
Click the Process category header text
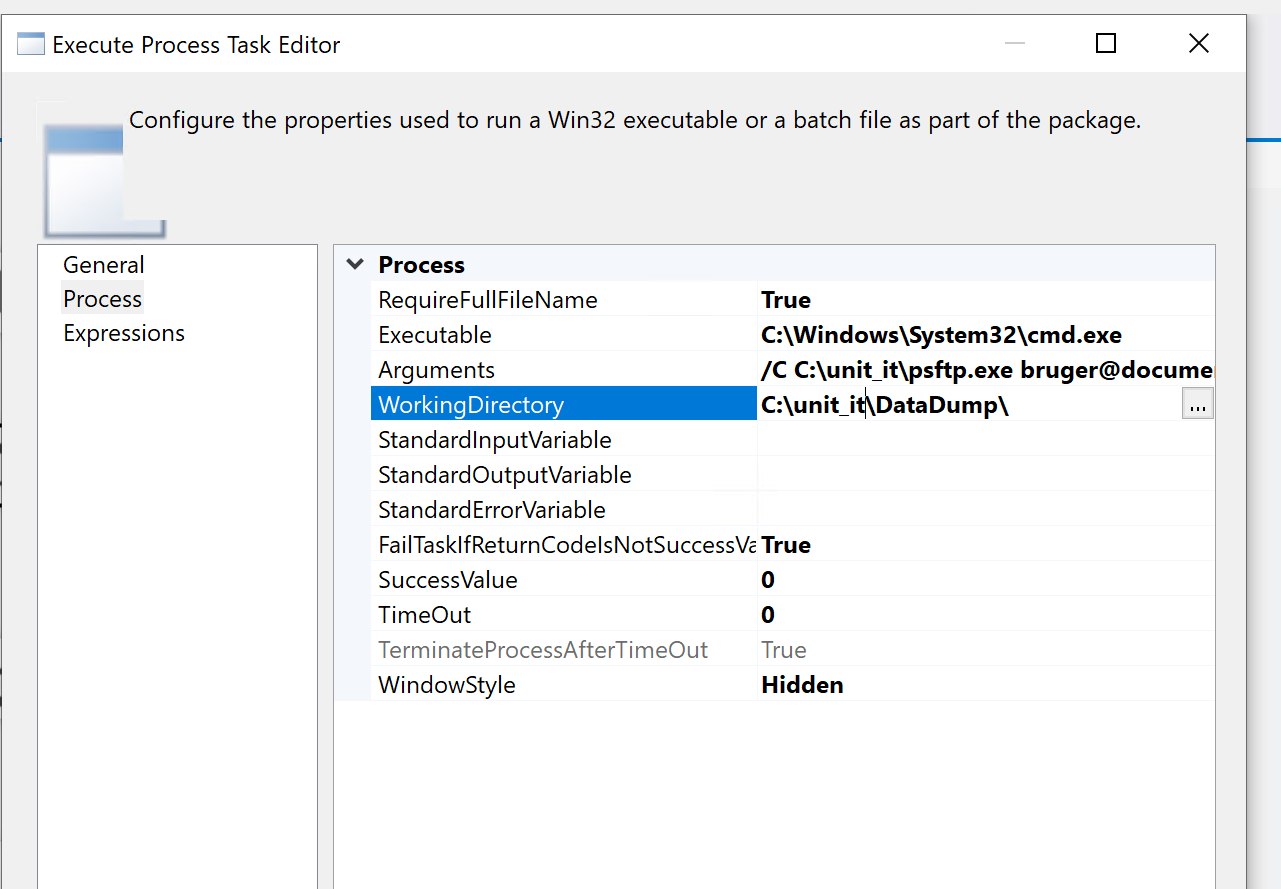422,265
